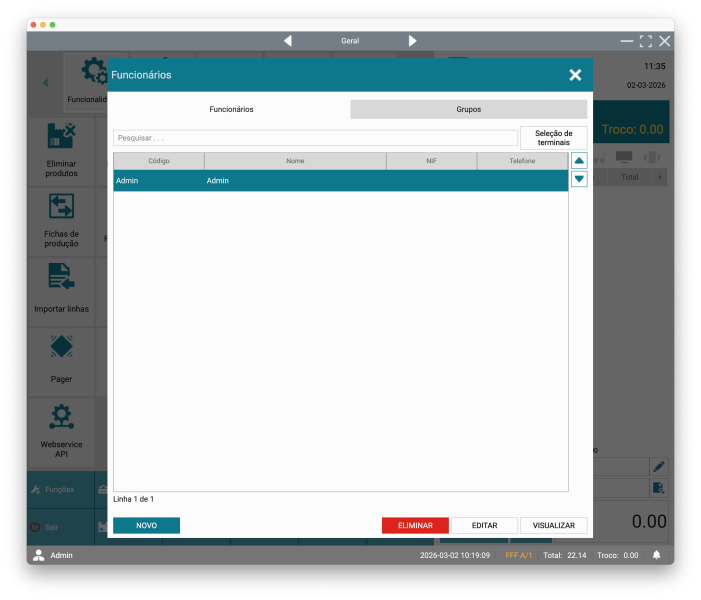Image resolution: width=701 pixels, height=600 pixels.
Task: Select the Importar linhas icon
Action: click(x=61, y=277)
